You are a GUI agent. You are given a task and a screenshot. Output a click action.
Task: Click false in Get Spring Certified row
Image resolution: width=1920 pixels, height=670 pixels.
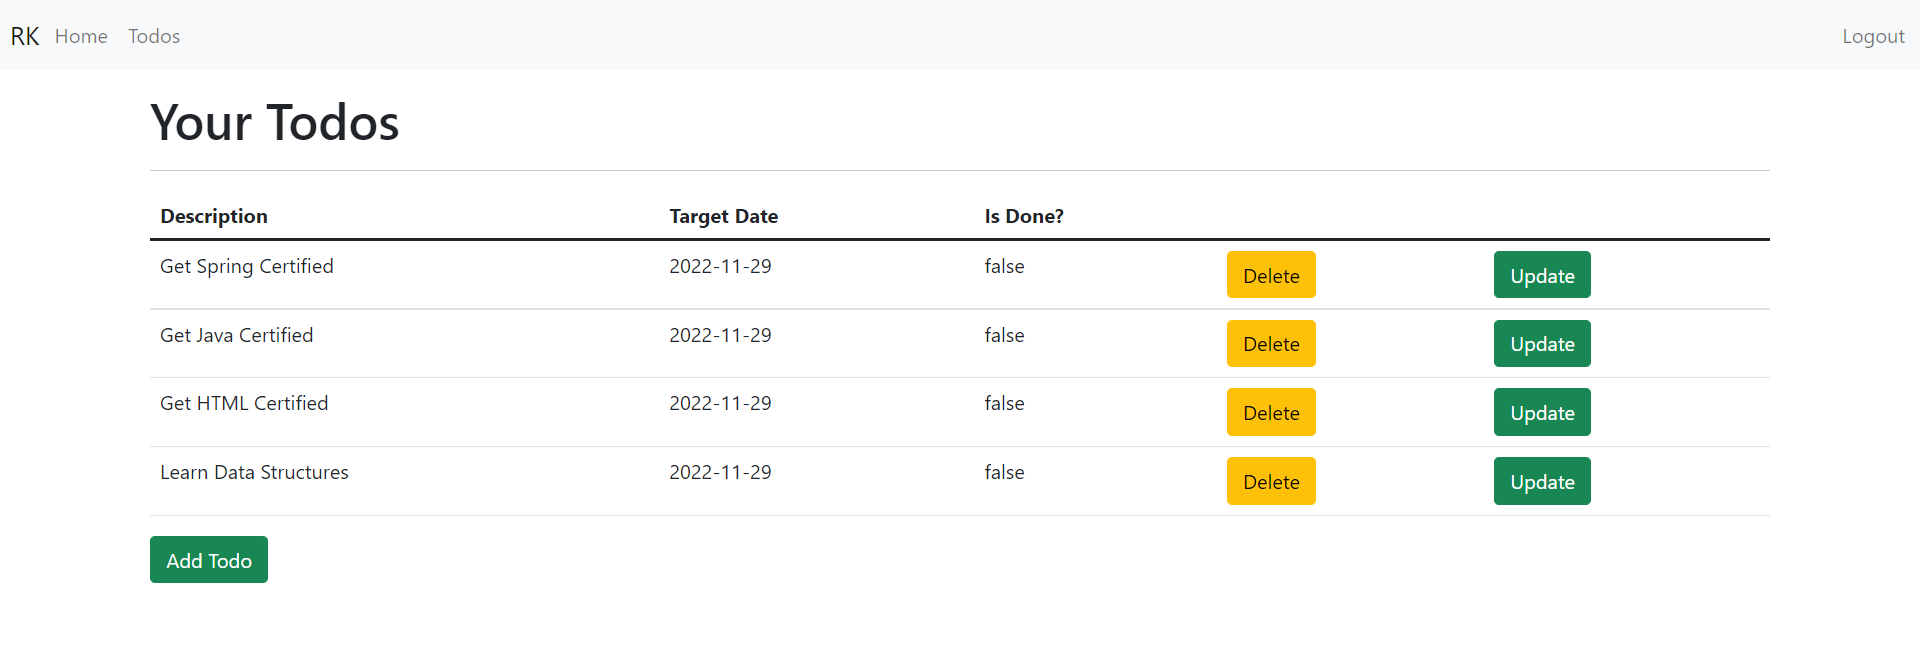pos(1004,266)
